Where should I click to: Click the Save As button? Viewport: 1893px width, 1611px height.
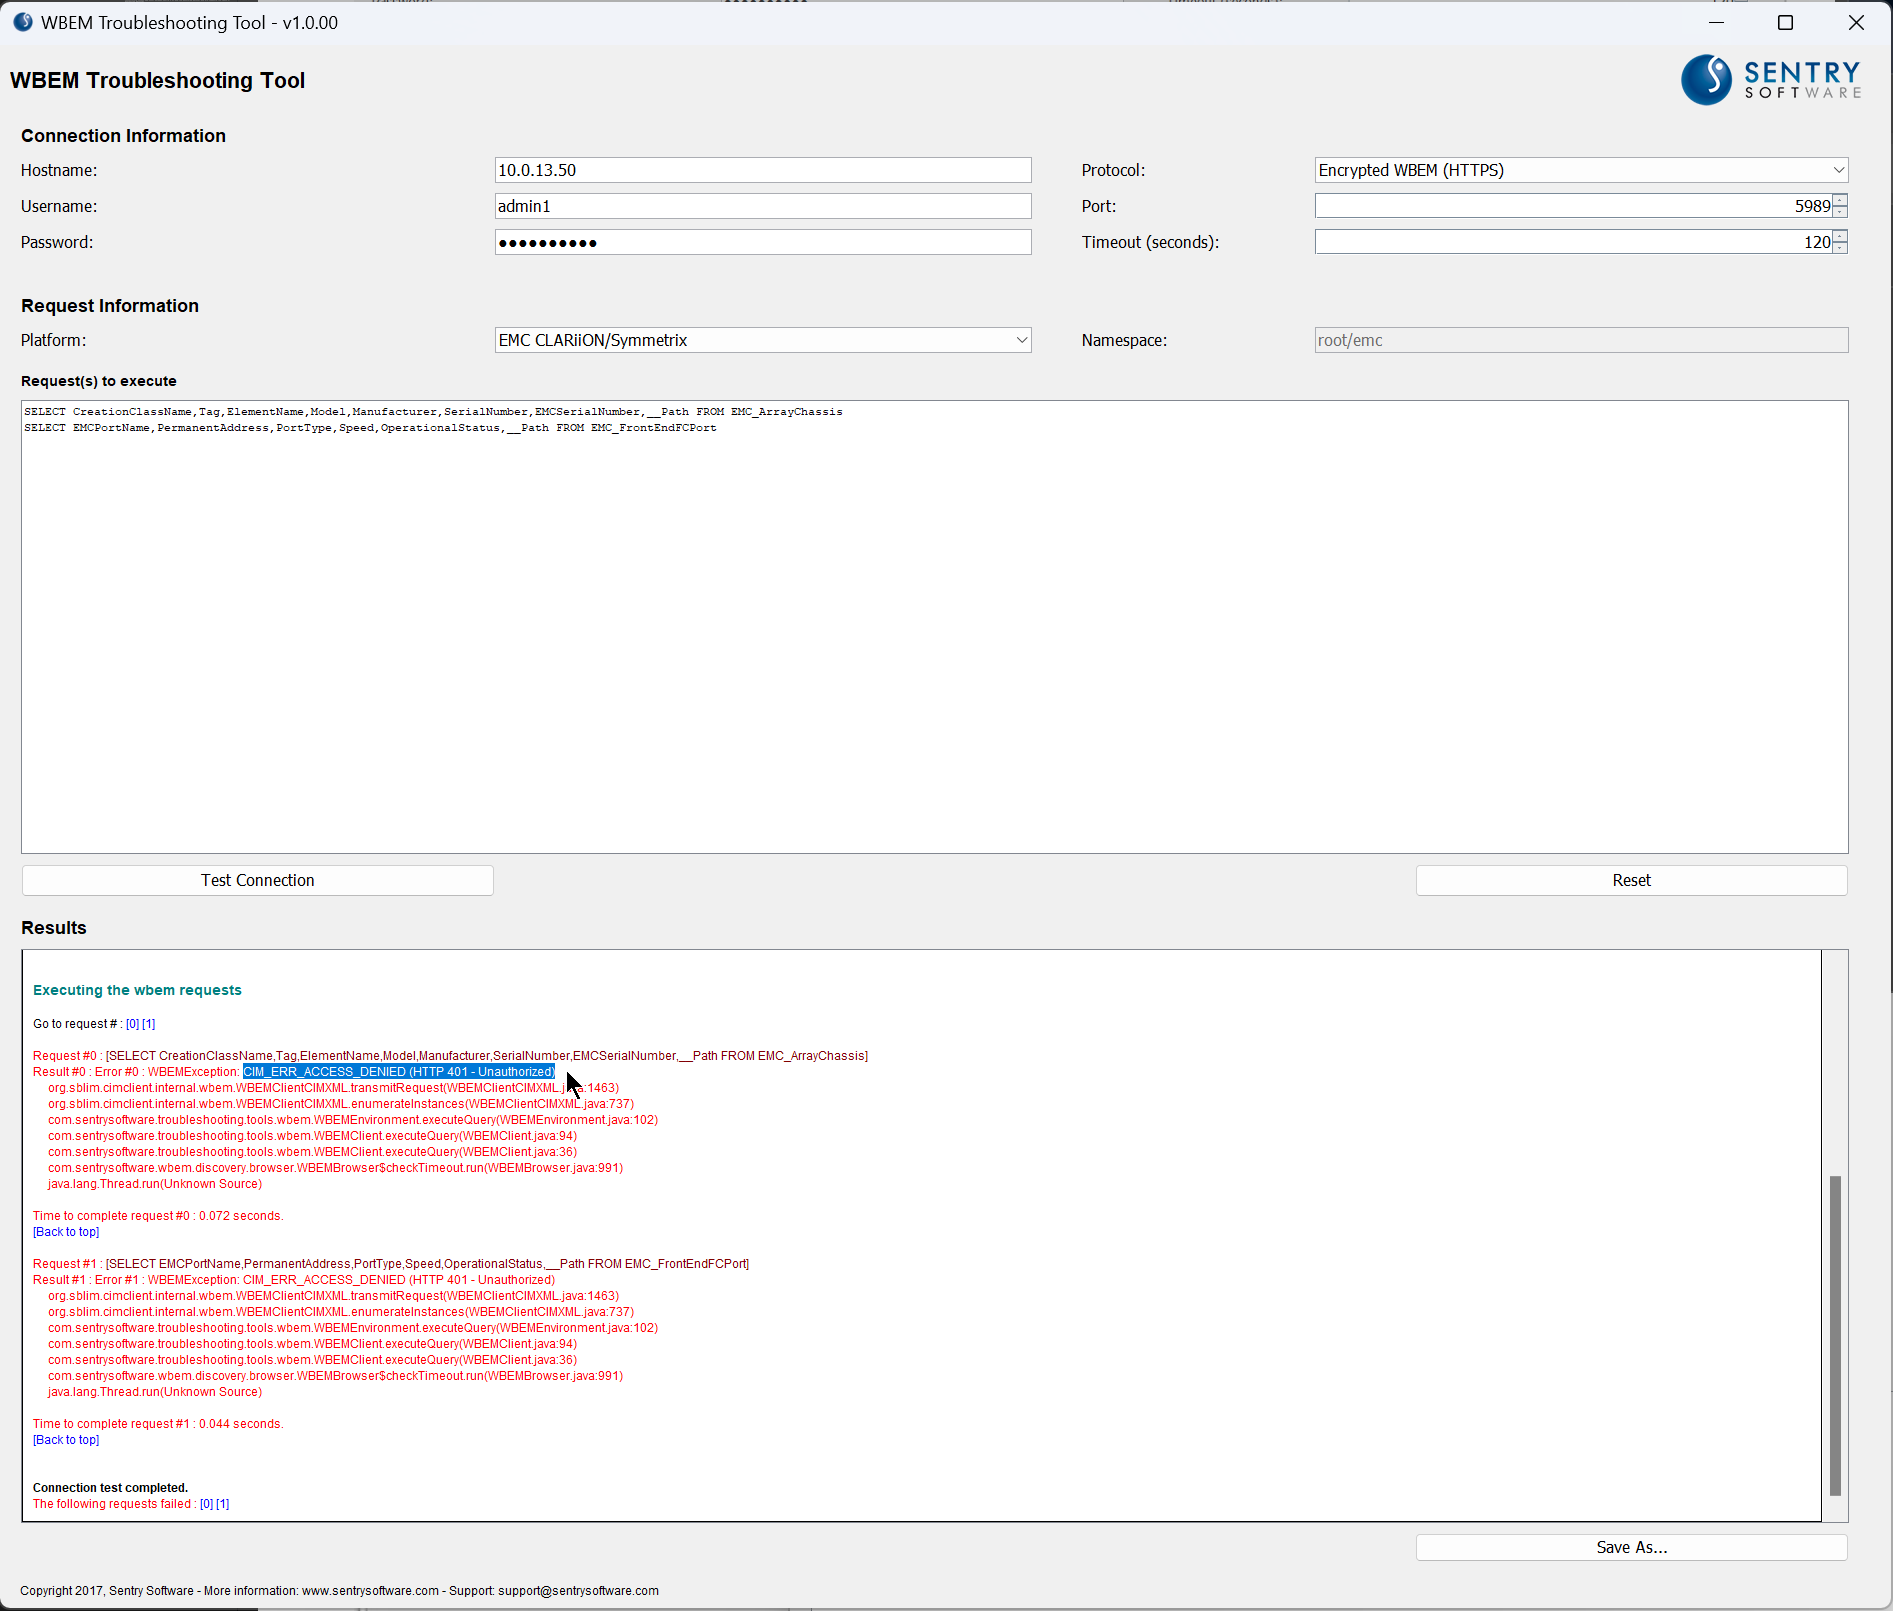(x=1630, y=1546)
